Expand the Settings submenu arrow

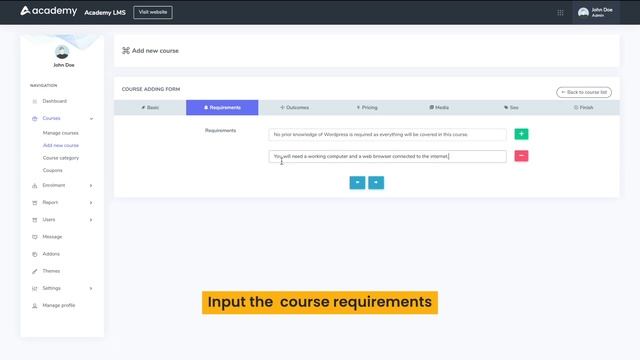pos(91,289)
